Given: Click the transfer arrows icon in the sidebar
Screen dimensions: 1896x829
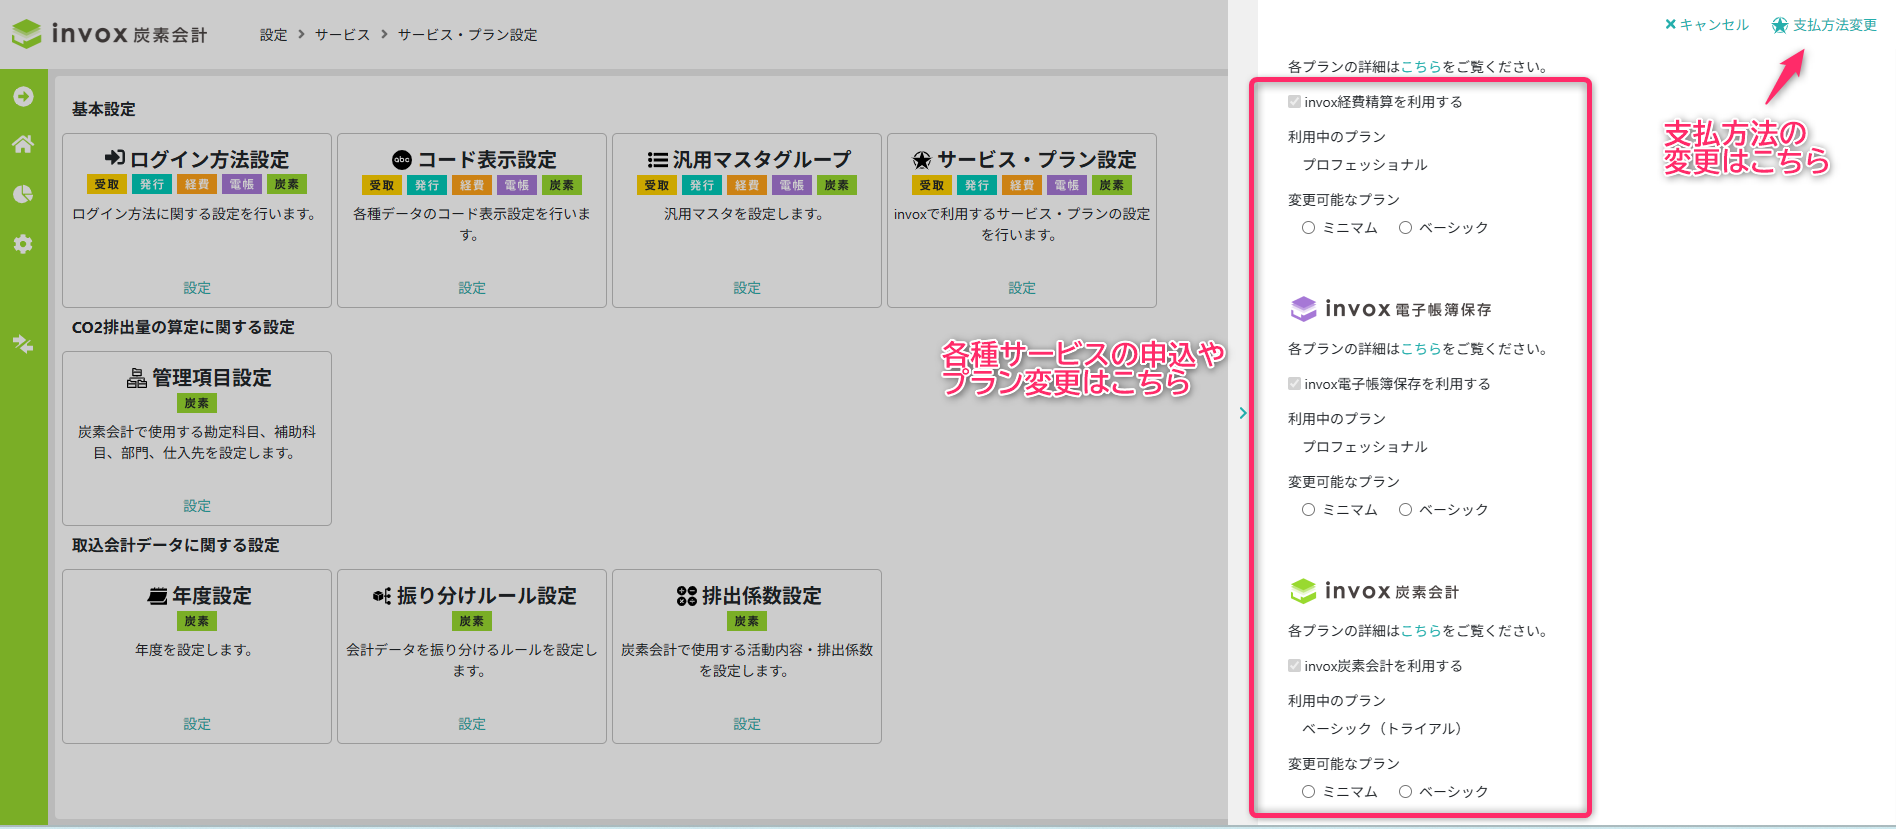Looking at the screenshot, I should click(23, 344).
